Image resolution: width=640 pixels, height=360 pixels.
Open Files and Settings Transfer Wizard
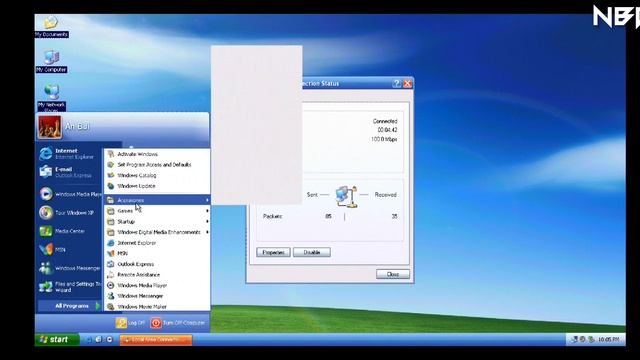(70, 287)
